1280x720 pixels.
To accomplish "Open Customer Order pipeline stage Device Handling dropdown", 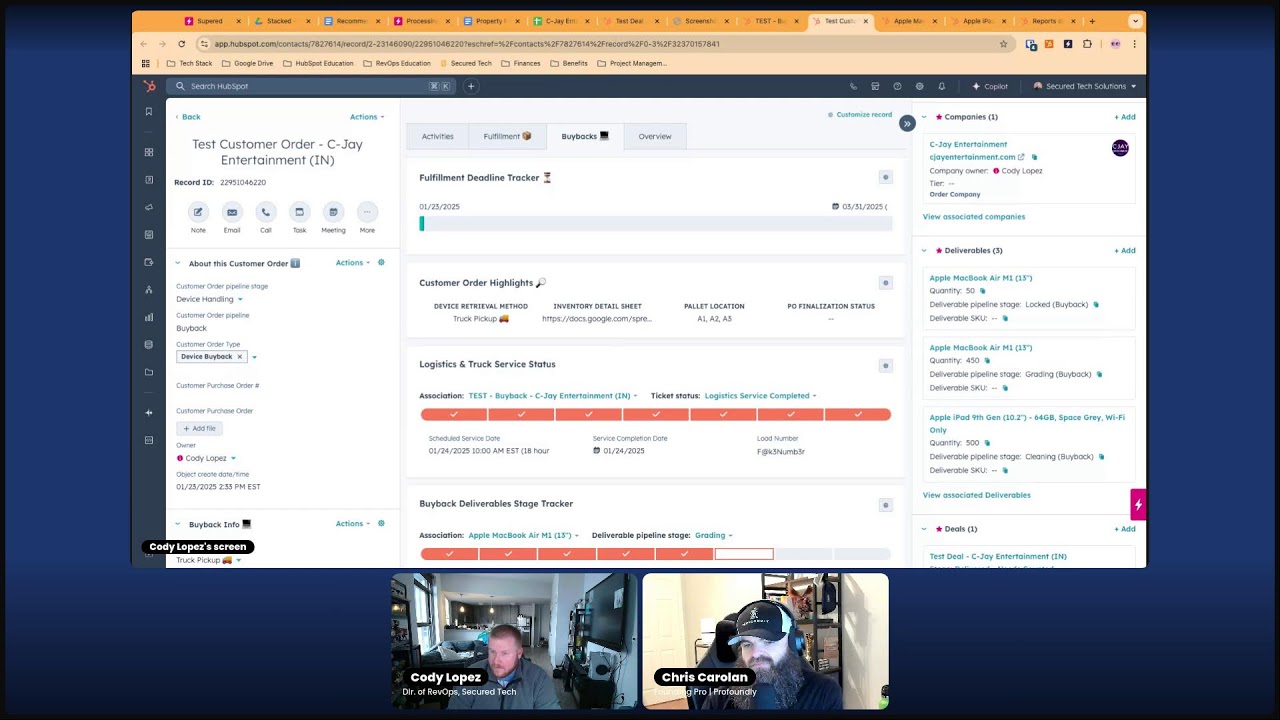I will [208, 299].
